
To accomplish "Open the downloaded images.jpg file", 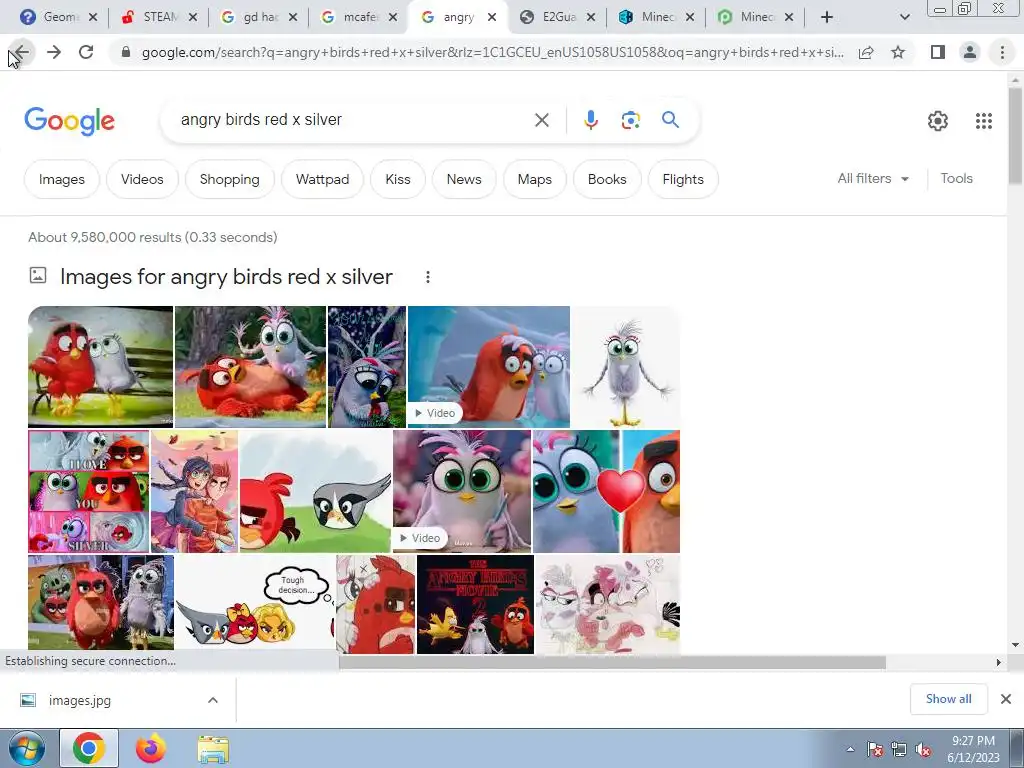I will point(79,700).
